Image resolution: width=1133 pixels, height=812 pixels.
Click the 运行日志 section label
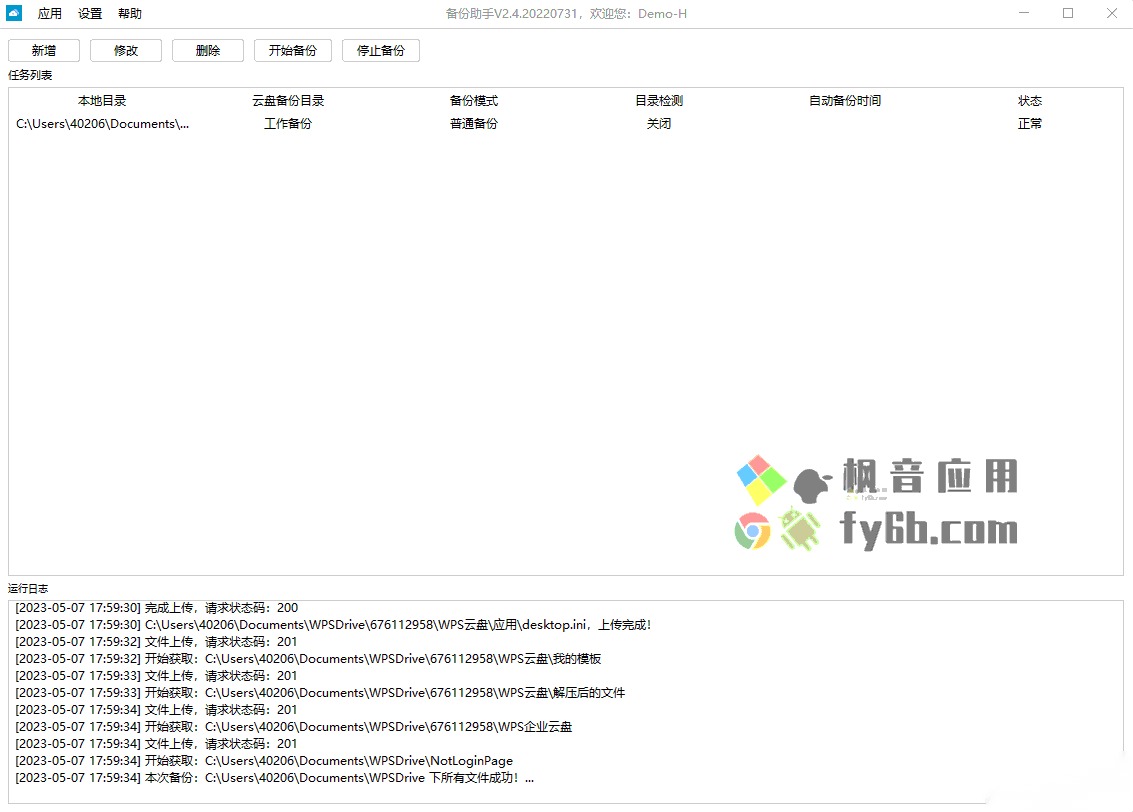[28, 589]
